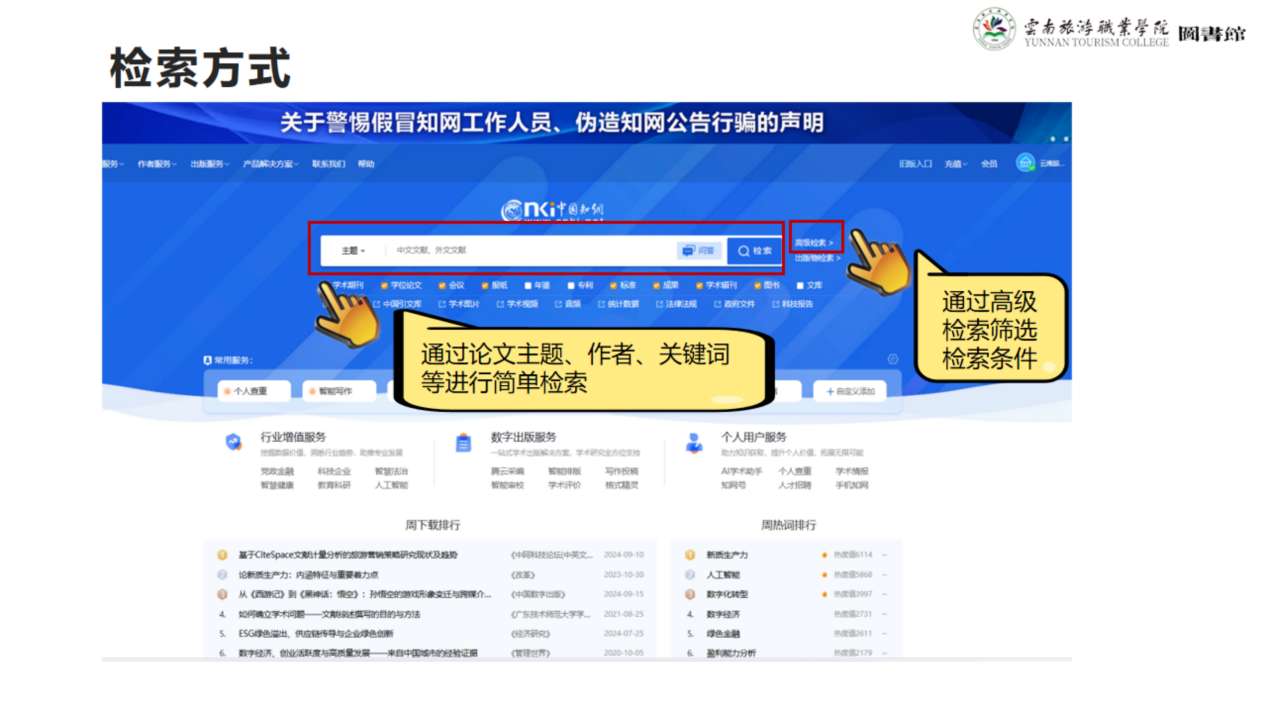Viewport: 1267px width, 713px height.
Task: Click the settings gear beside 常用服务
Action: click(893, 360)
